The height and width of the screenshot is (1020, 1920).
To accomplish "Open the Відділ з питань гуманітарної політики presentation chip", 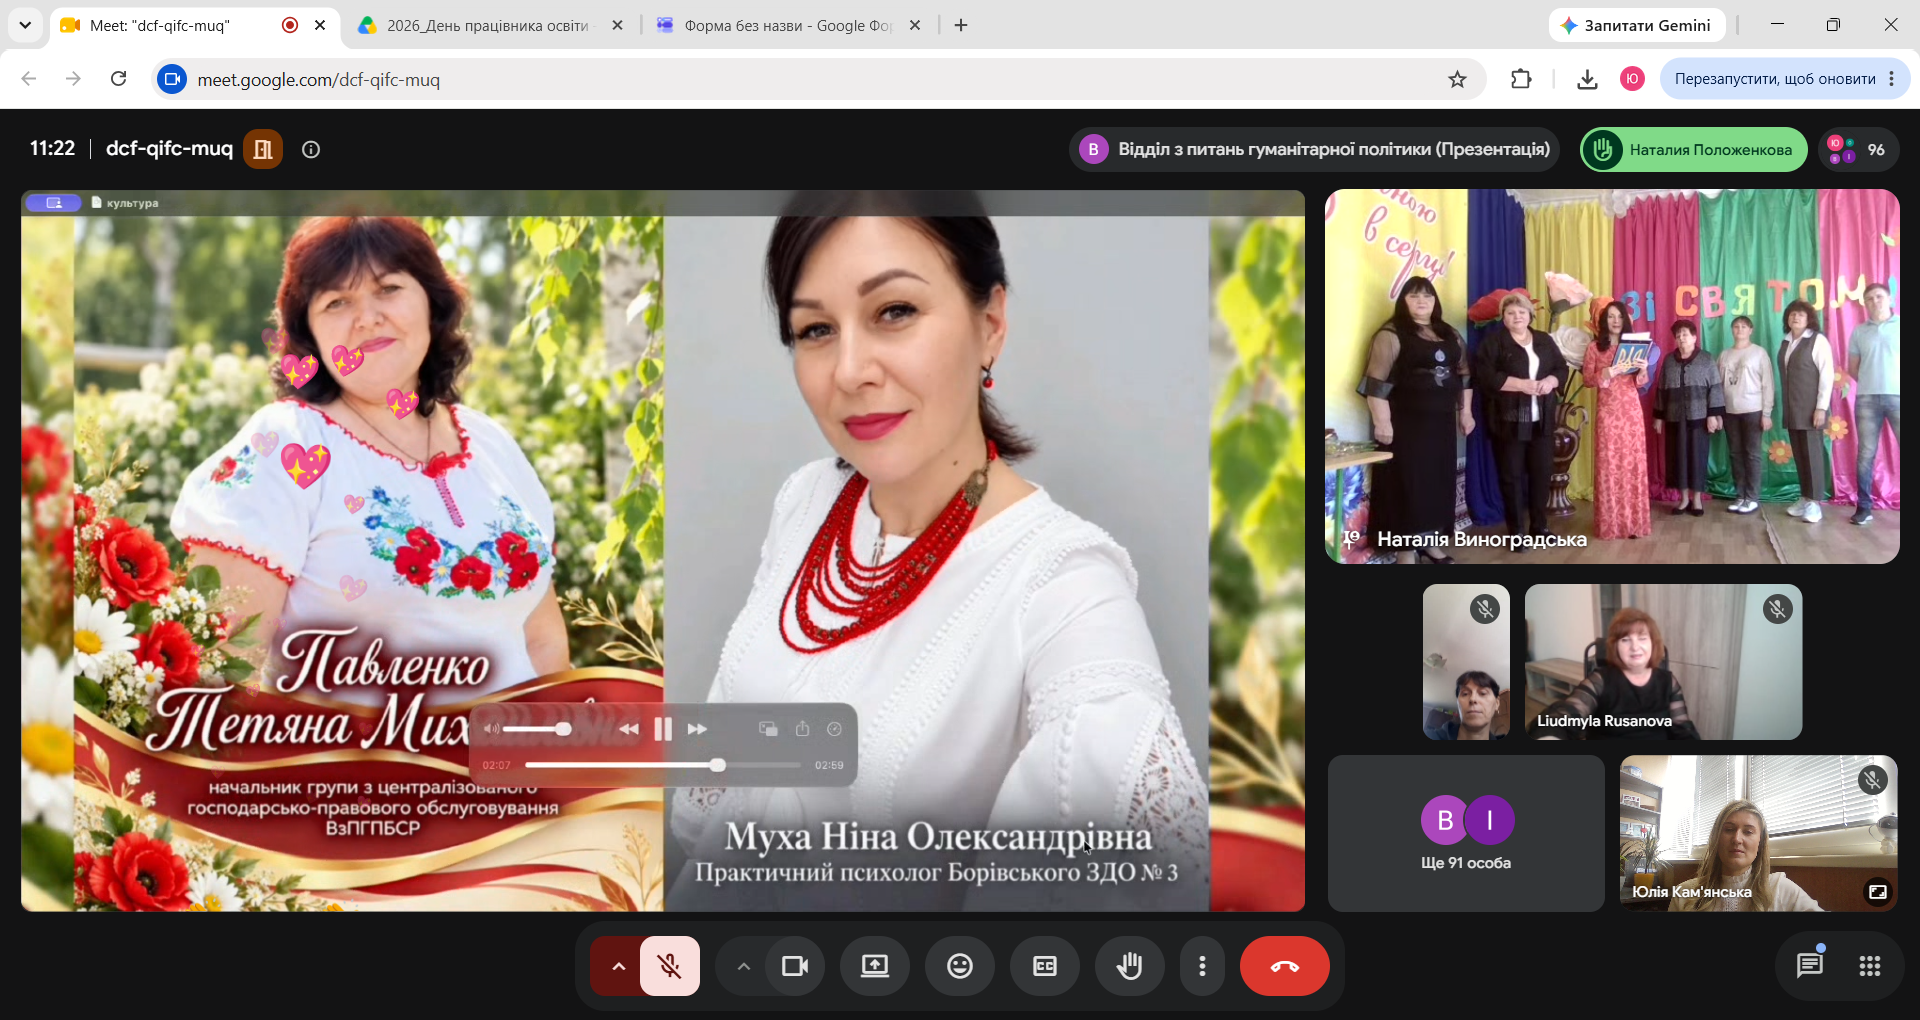I will [x=1315, y=149].
